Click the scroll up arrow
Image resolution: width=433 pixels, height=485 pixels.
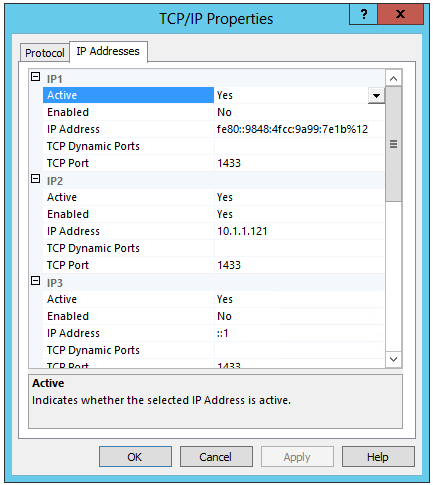tap(394, 79)
